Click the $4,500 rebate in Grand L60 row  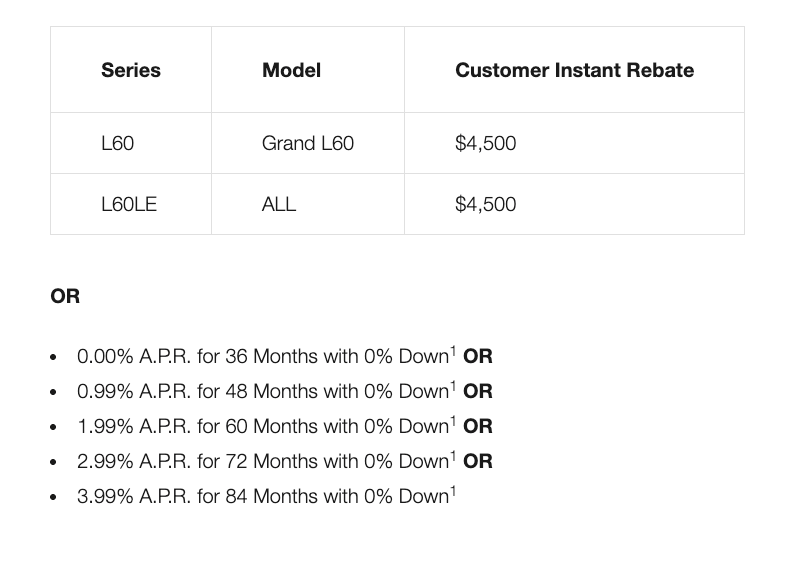(x=485, y=143)
